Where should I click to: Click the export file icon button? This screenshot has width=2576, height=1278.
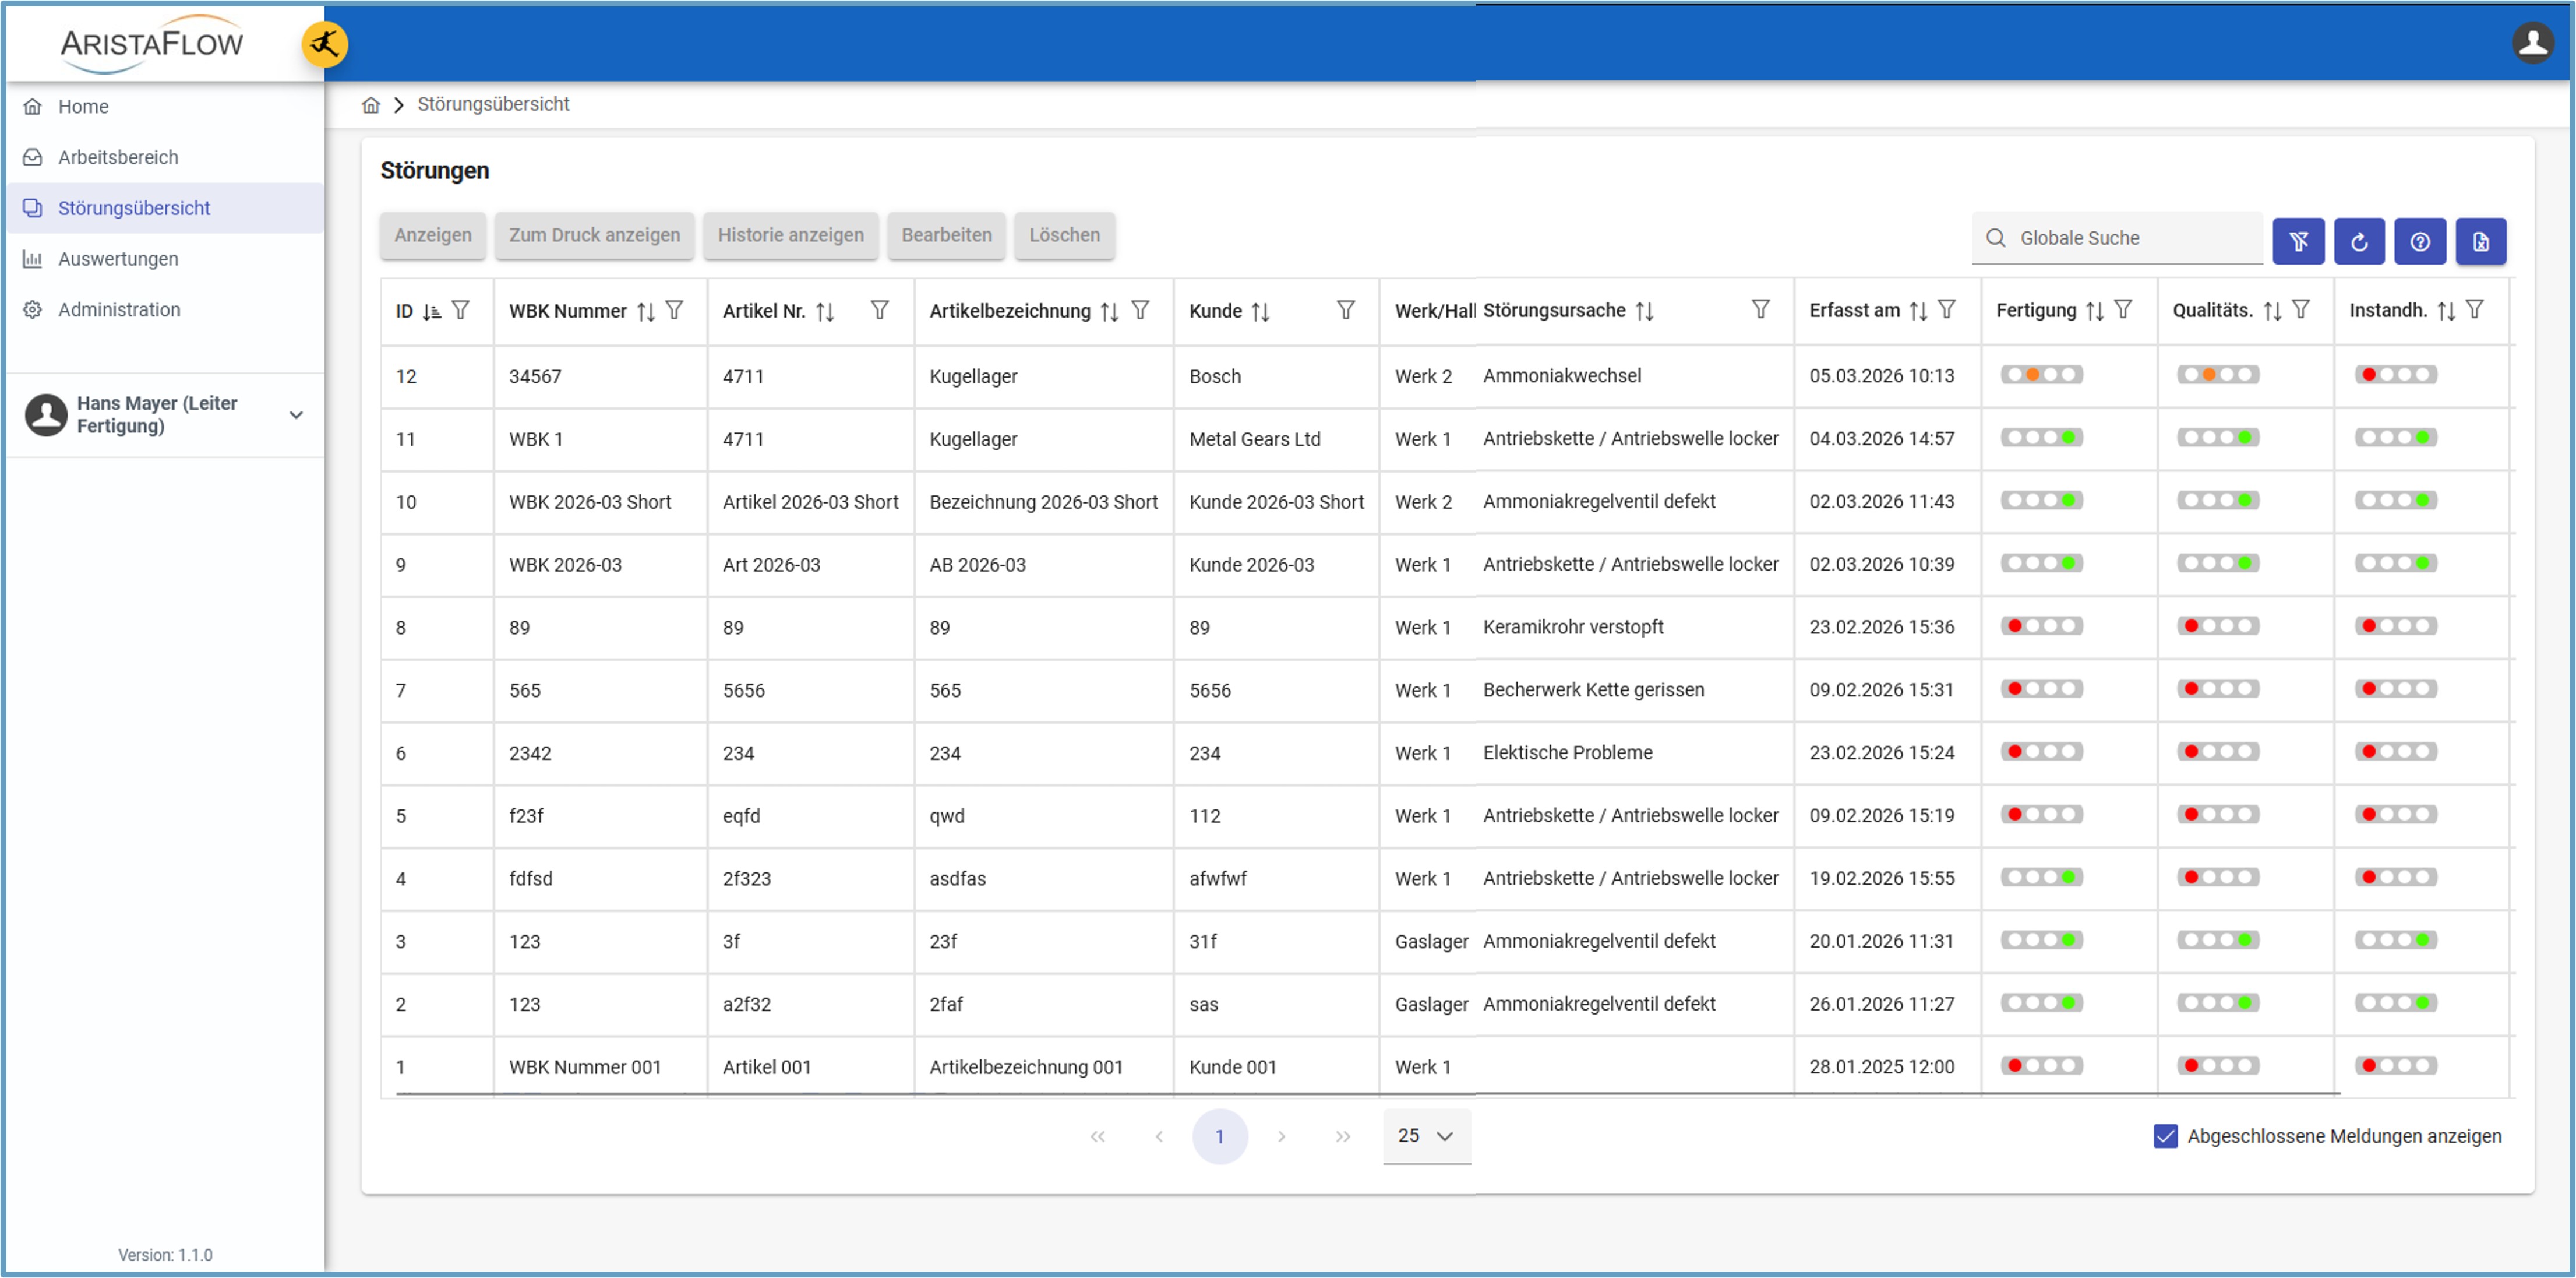tap(2480, 241)
